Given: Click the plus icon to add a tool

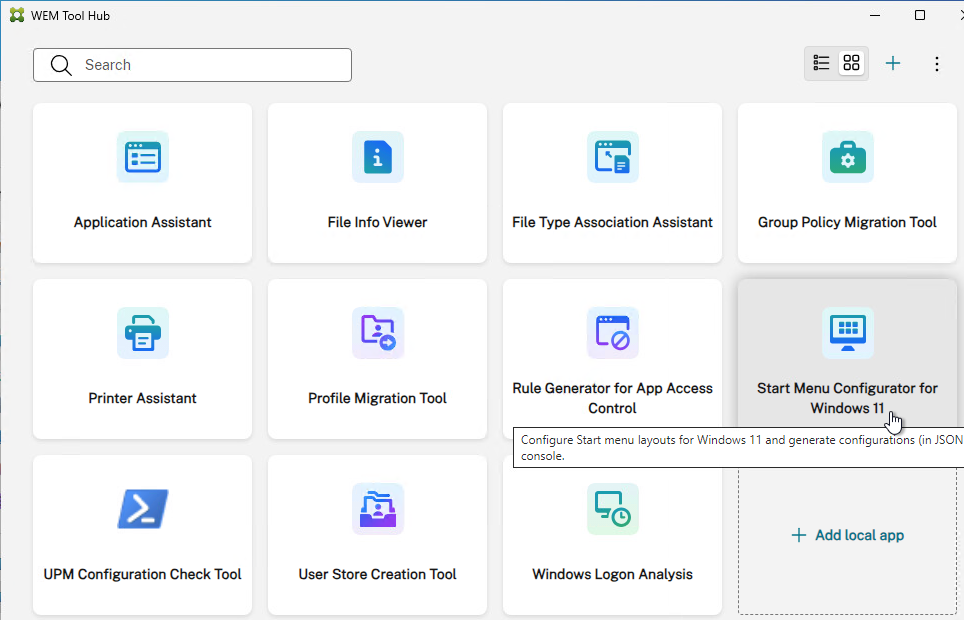Looking at the screenshot, I should 893,63.
